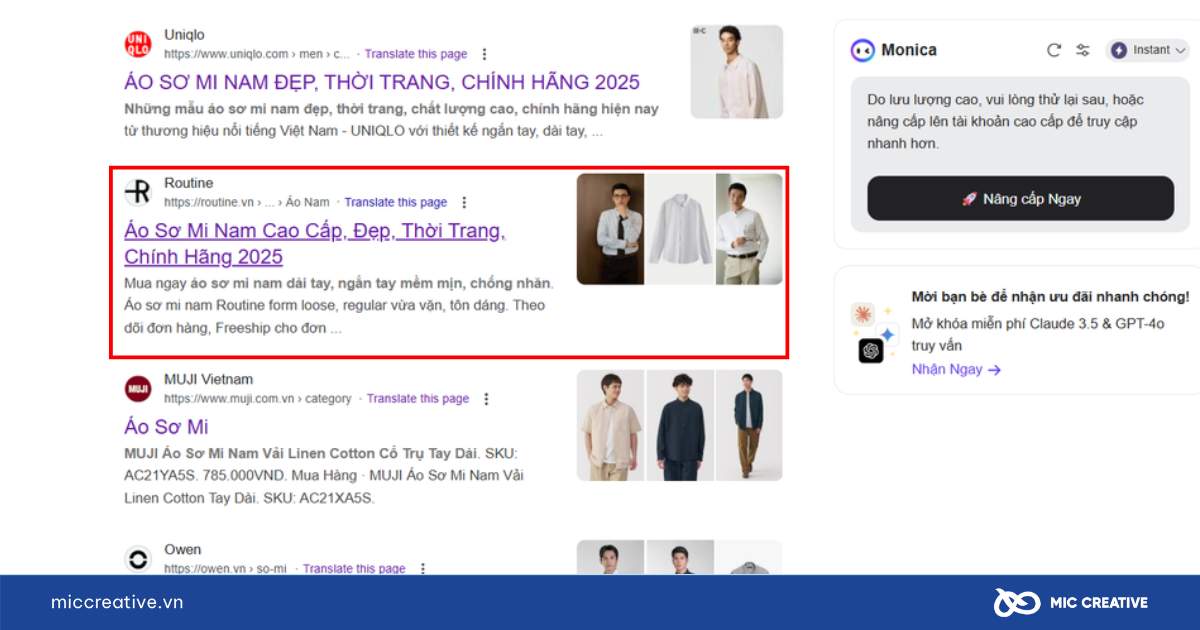Click the GPT icon in invite card
This screenshot has height=630, width=1200.
tap(871, 351)
